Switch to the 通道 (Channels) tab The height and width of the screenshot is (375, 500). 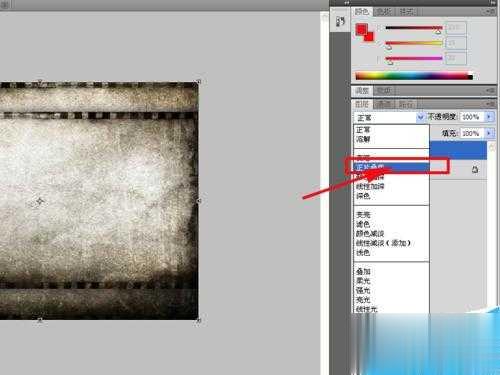[383, 104]
